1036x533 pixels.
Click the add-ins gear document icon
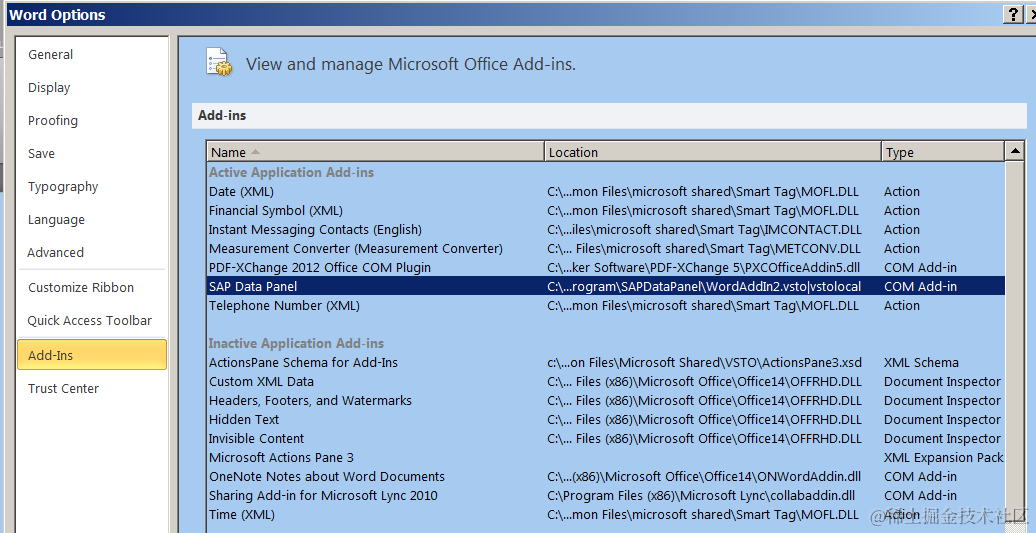pyautogui.click(x=219, y=62)
